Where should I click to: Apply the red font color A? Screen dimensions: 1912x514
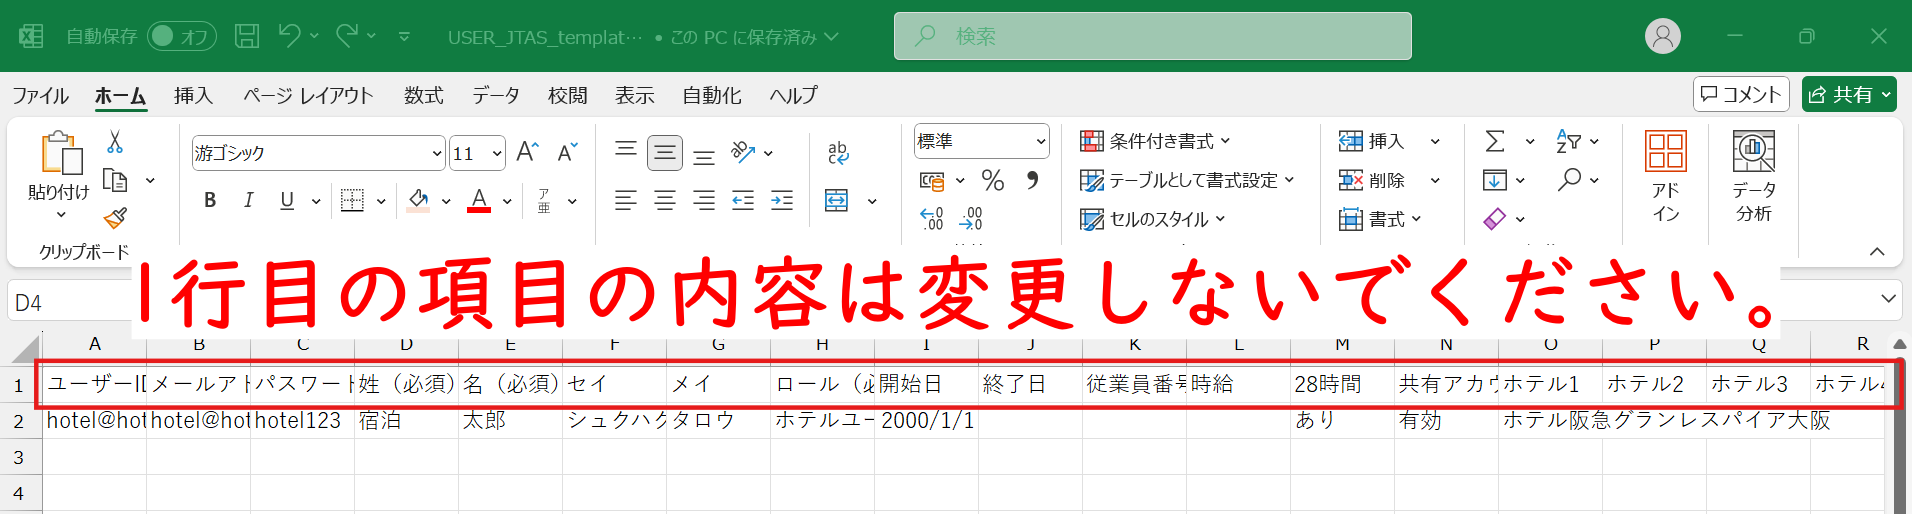pyautogui.click(x=480, y=200)
